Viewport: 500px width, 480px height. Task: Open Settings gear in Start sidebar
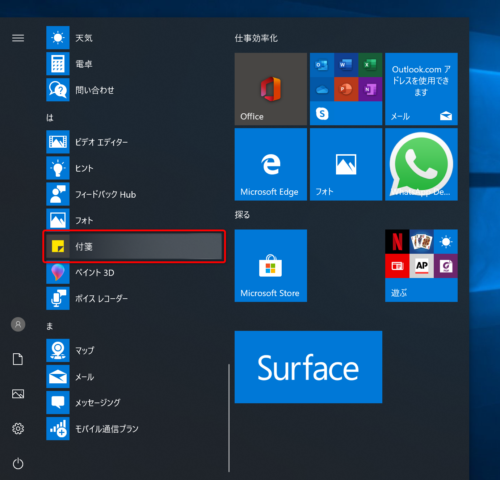18,428
